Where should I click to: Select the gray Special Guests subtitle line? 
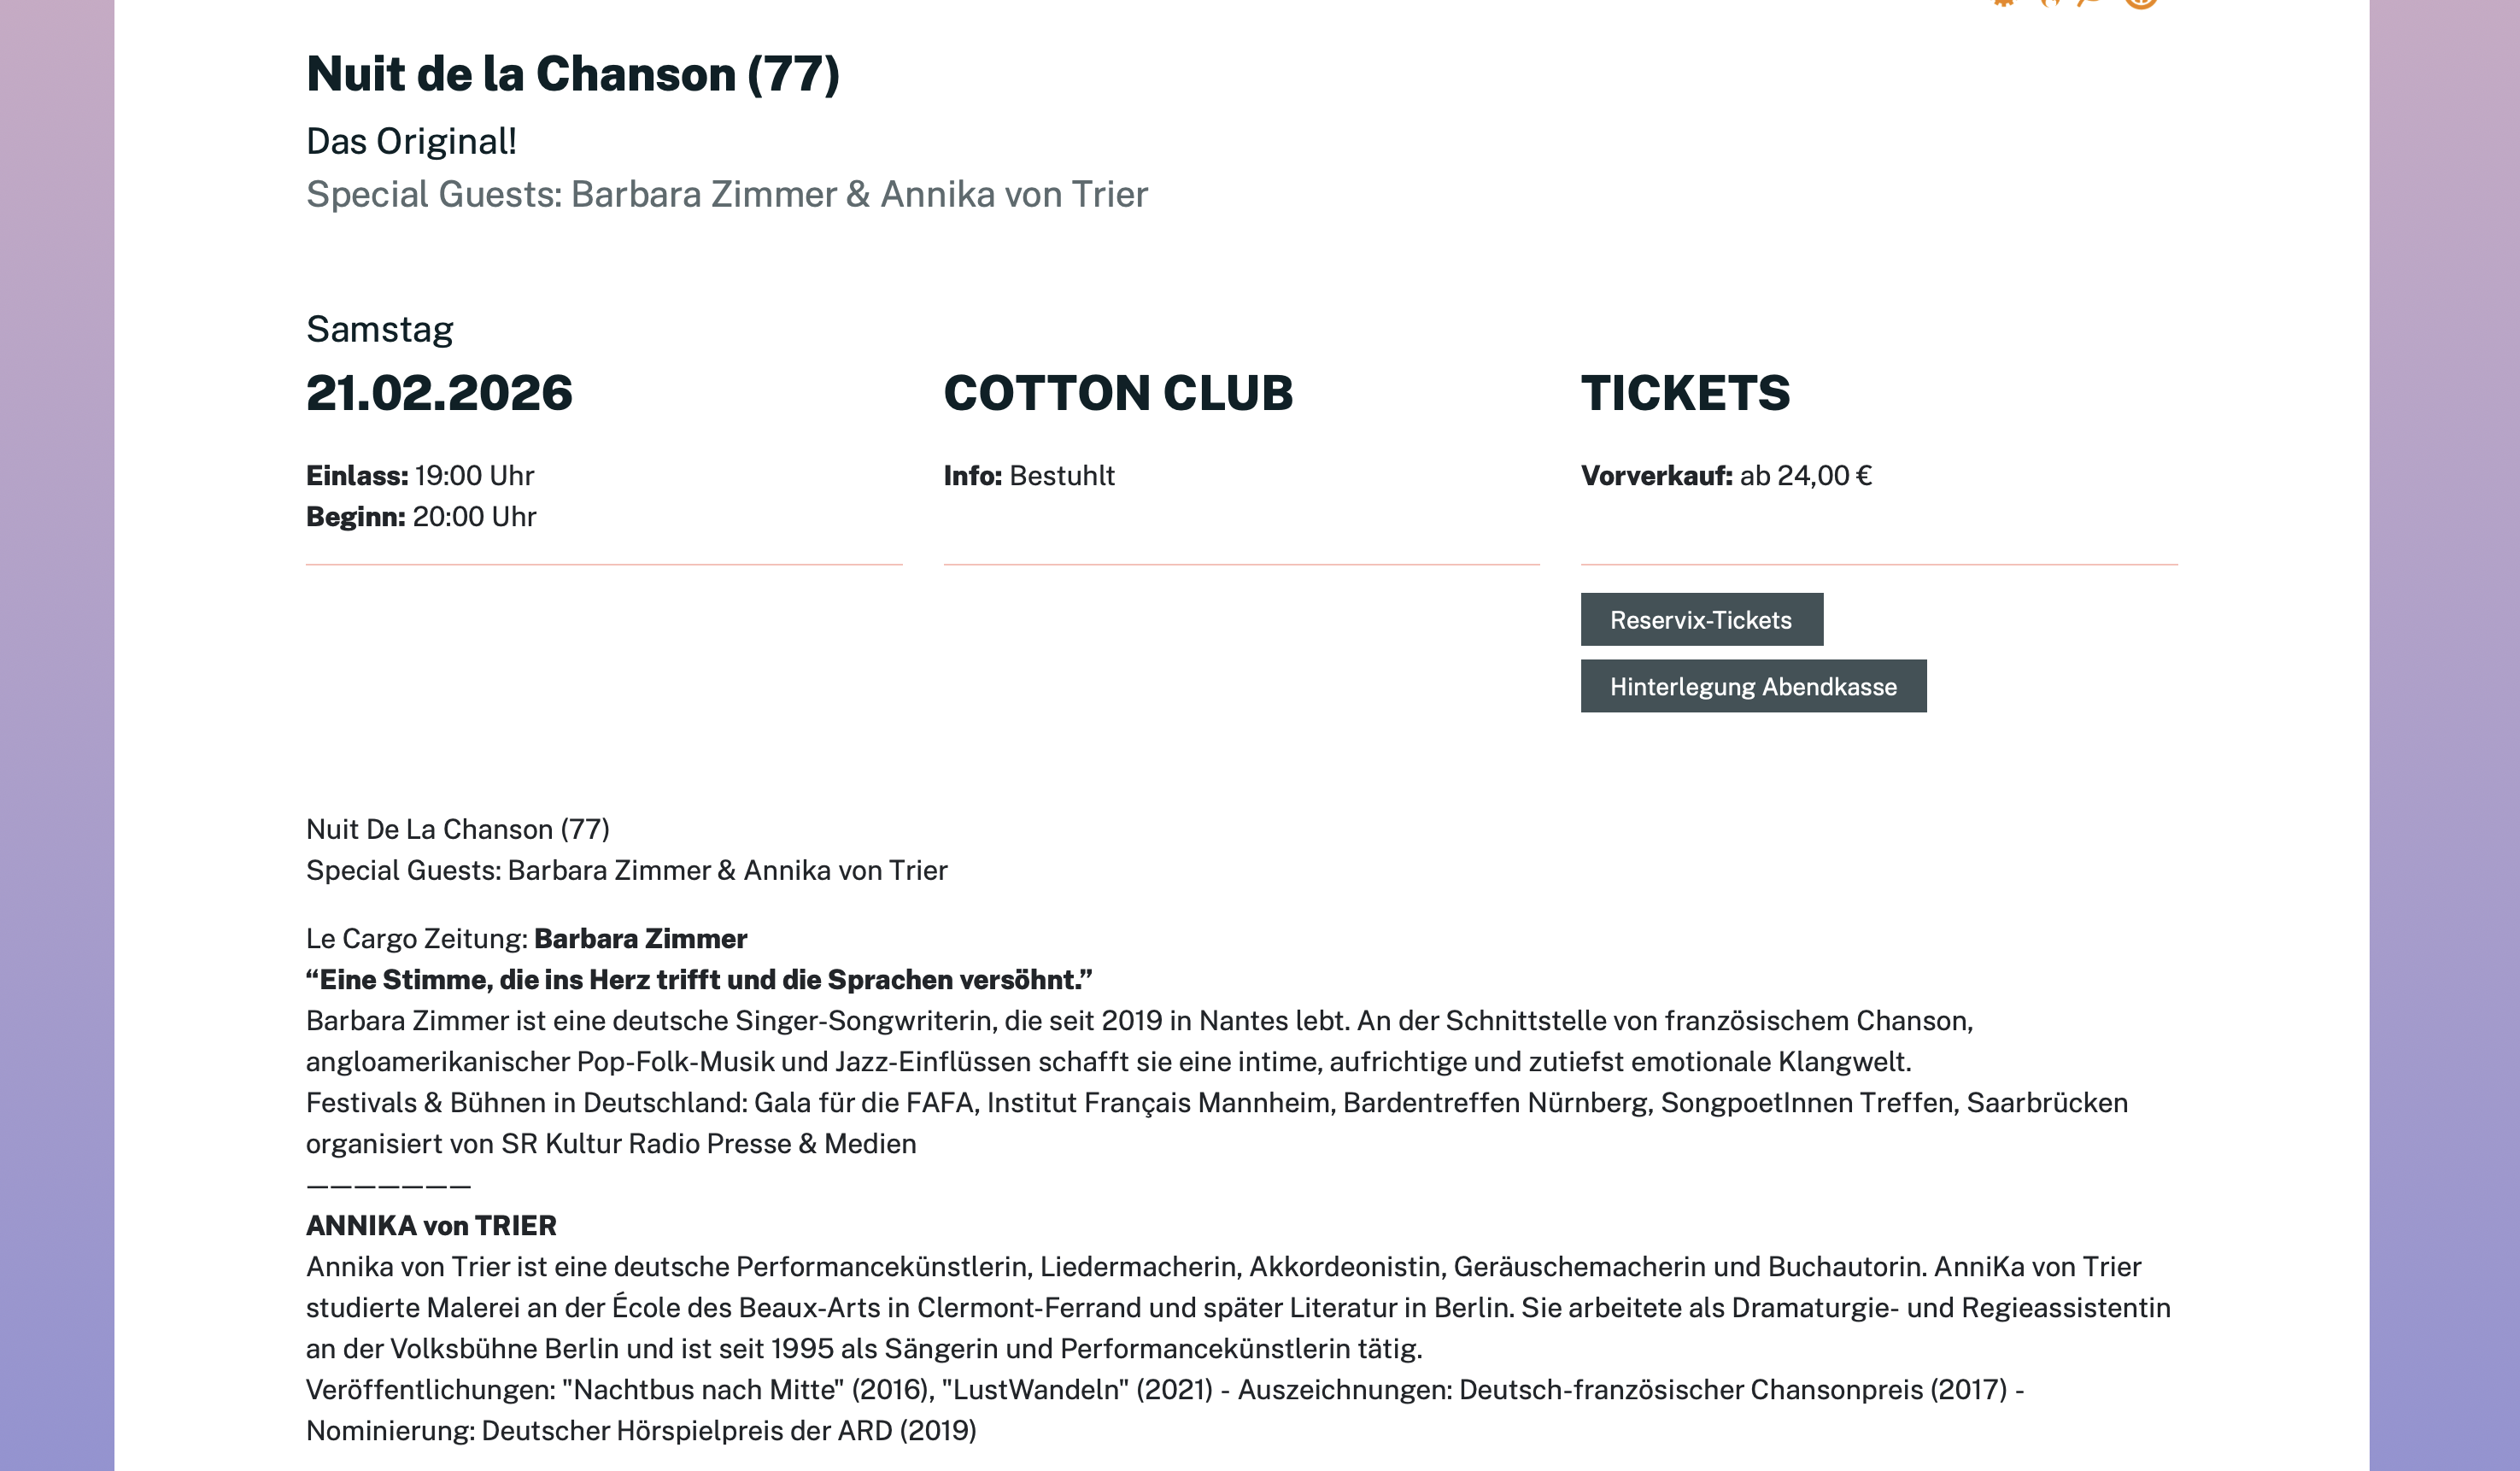[726, 194]
